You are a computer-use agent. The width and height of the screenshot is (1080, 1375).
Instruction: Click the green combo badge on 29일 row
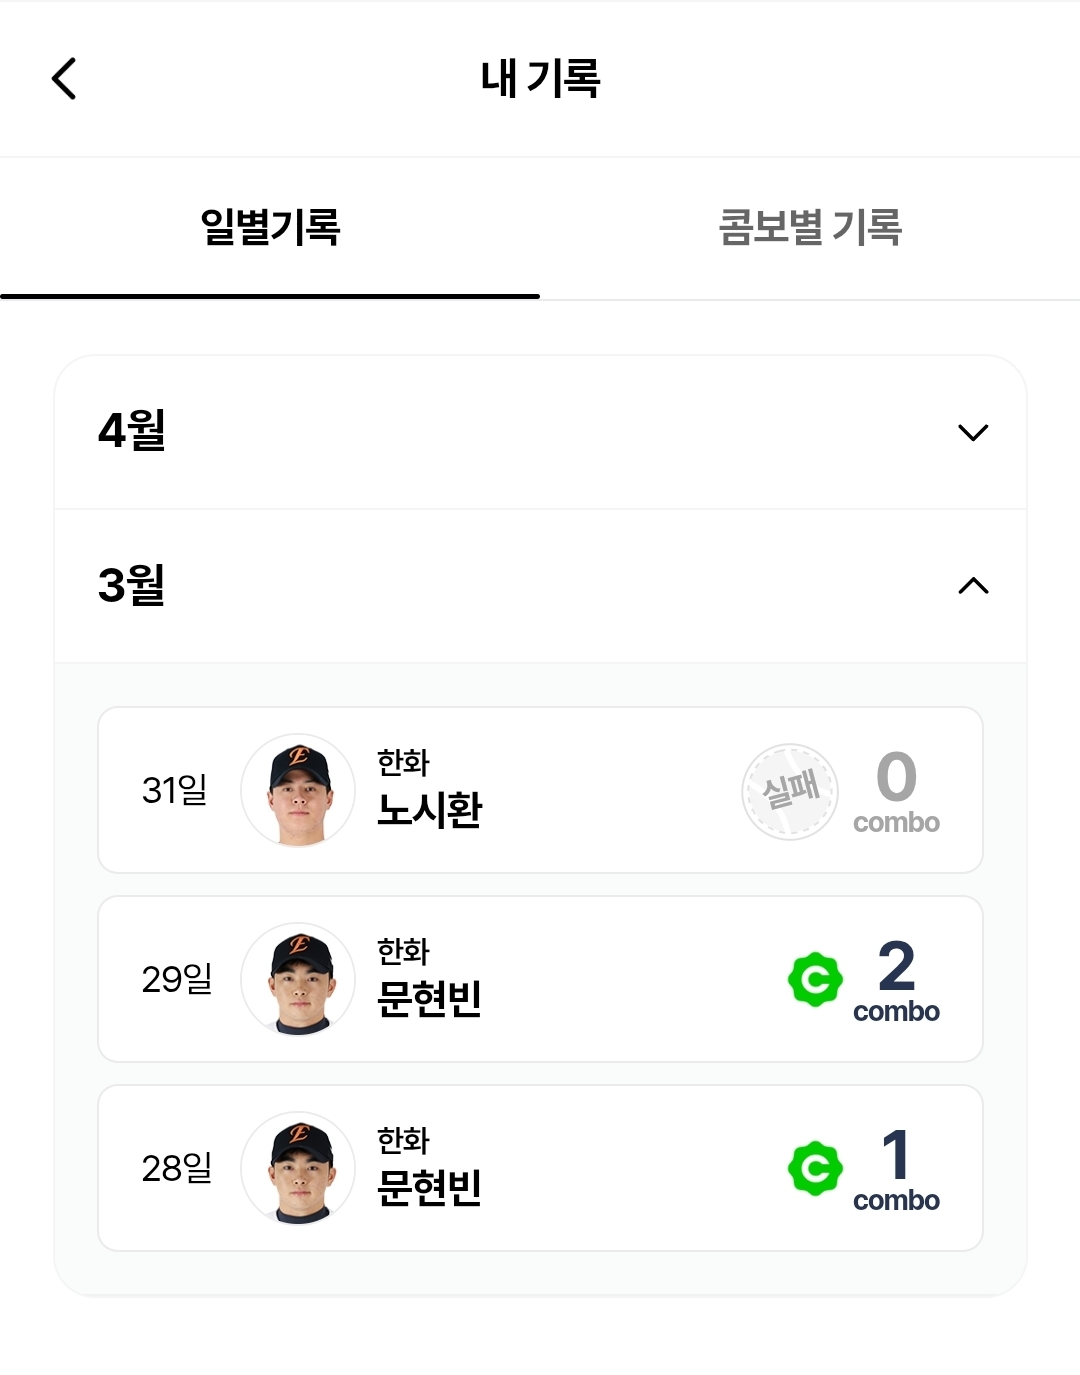coord(815,979)
